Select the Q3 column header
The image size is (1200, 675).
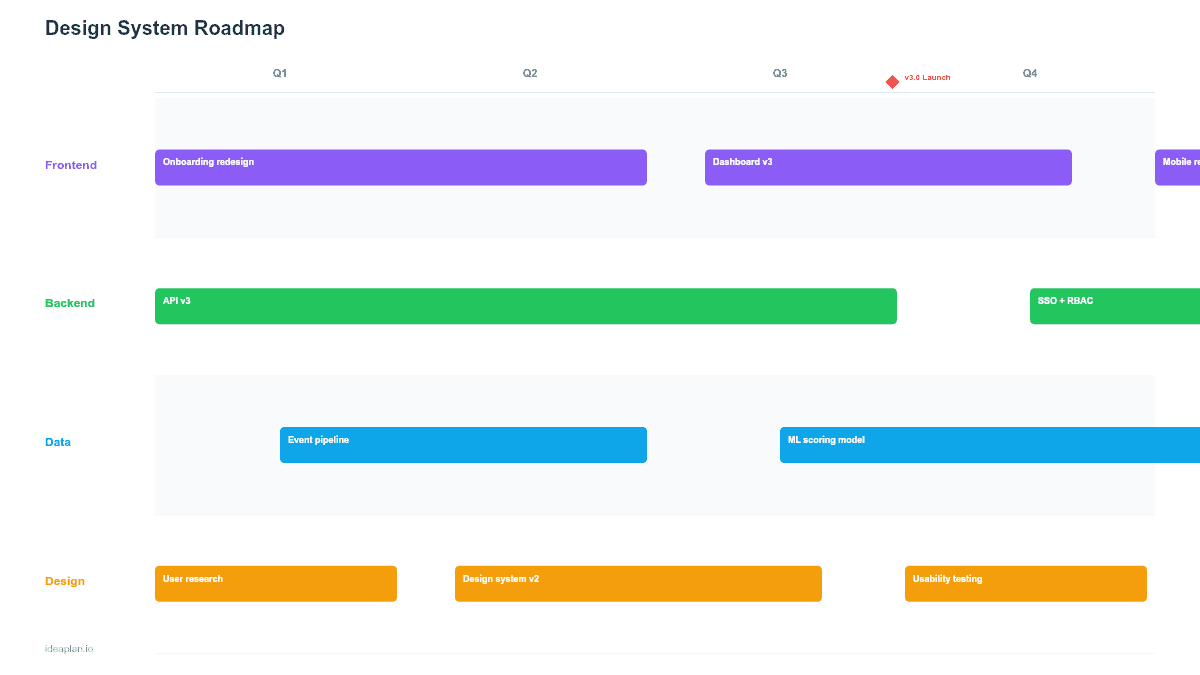pos(779,72)
